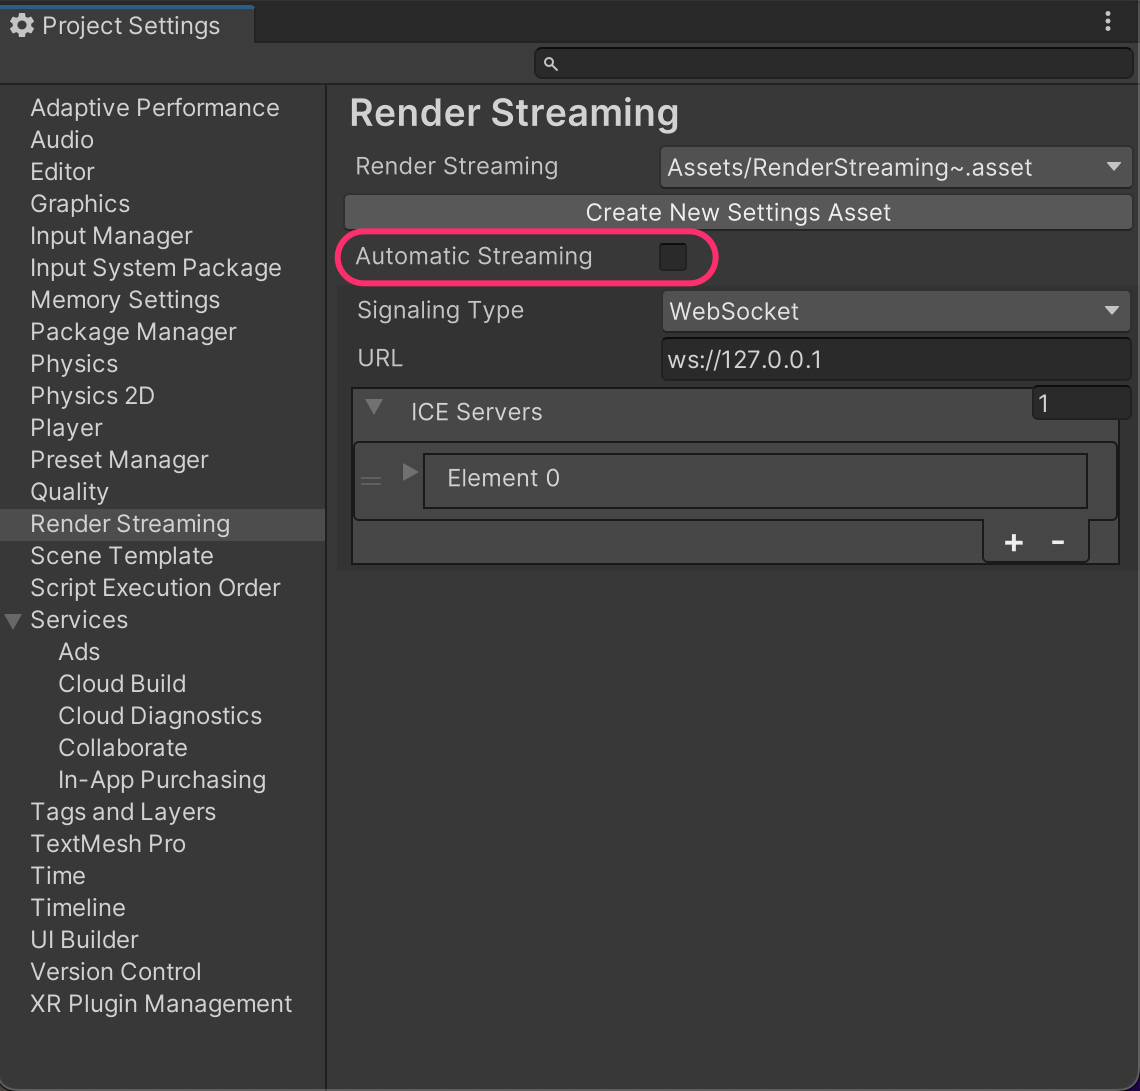Screen dimensions: 1140x1091
Task: Click the URL text field
Action: coord(895,359)
